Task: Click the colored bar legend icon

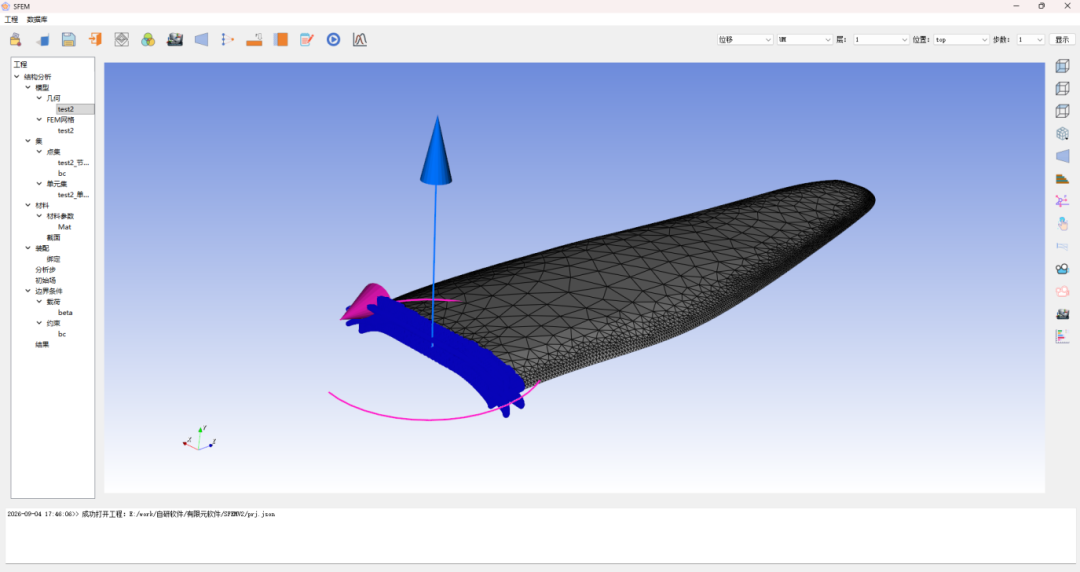Action: (1062, 336)
